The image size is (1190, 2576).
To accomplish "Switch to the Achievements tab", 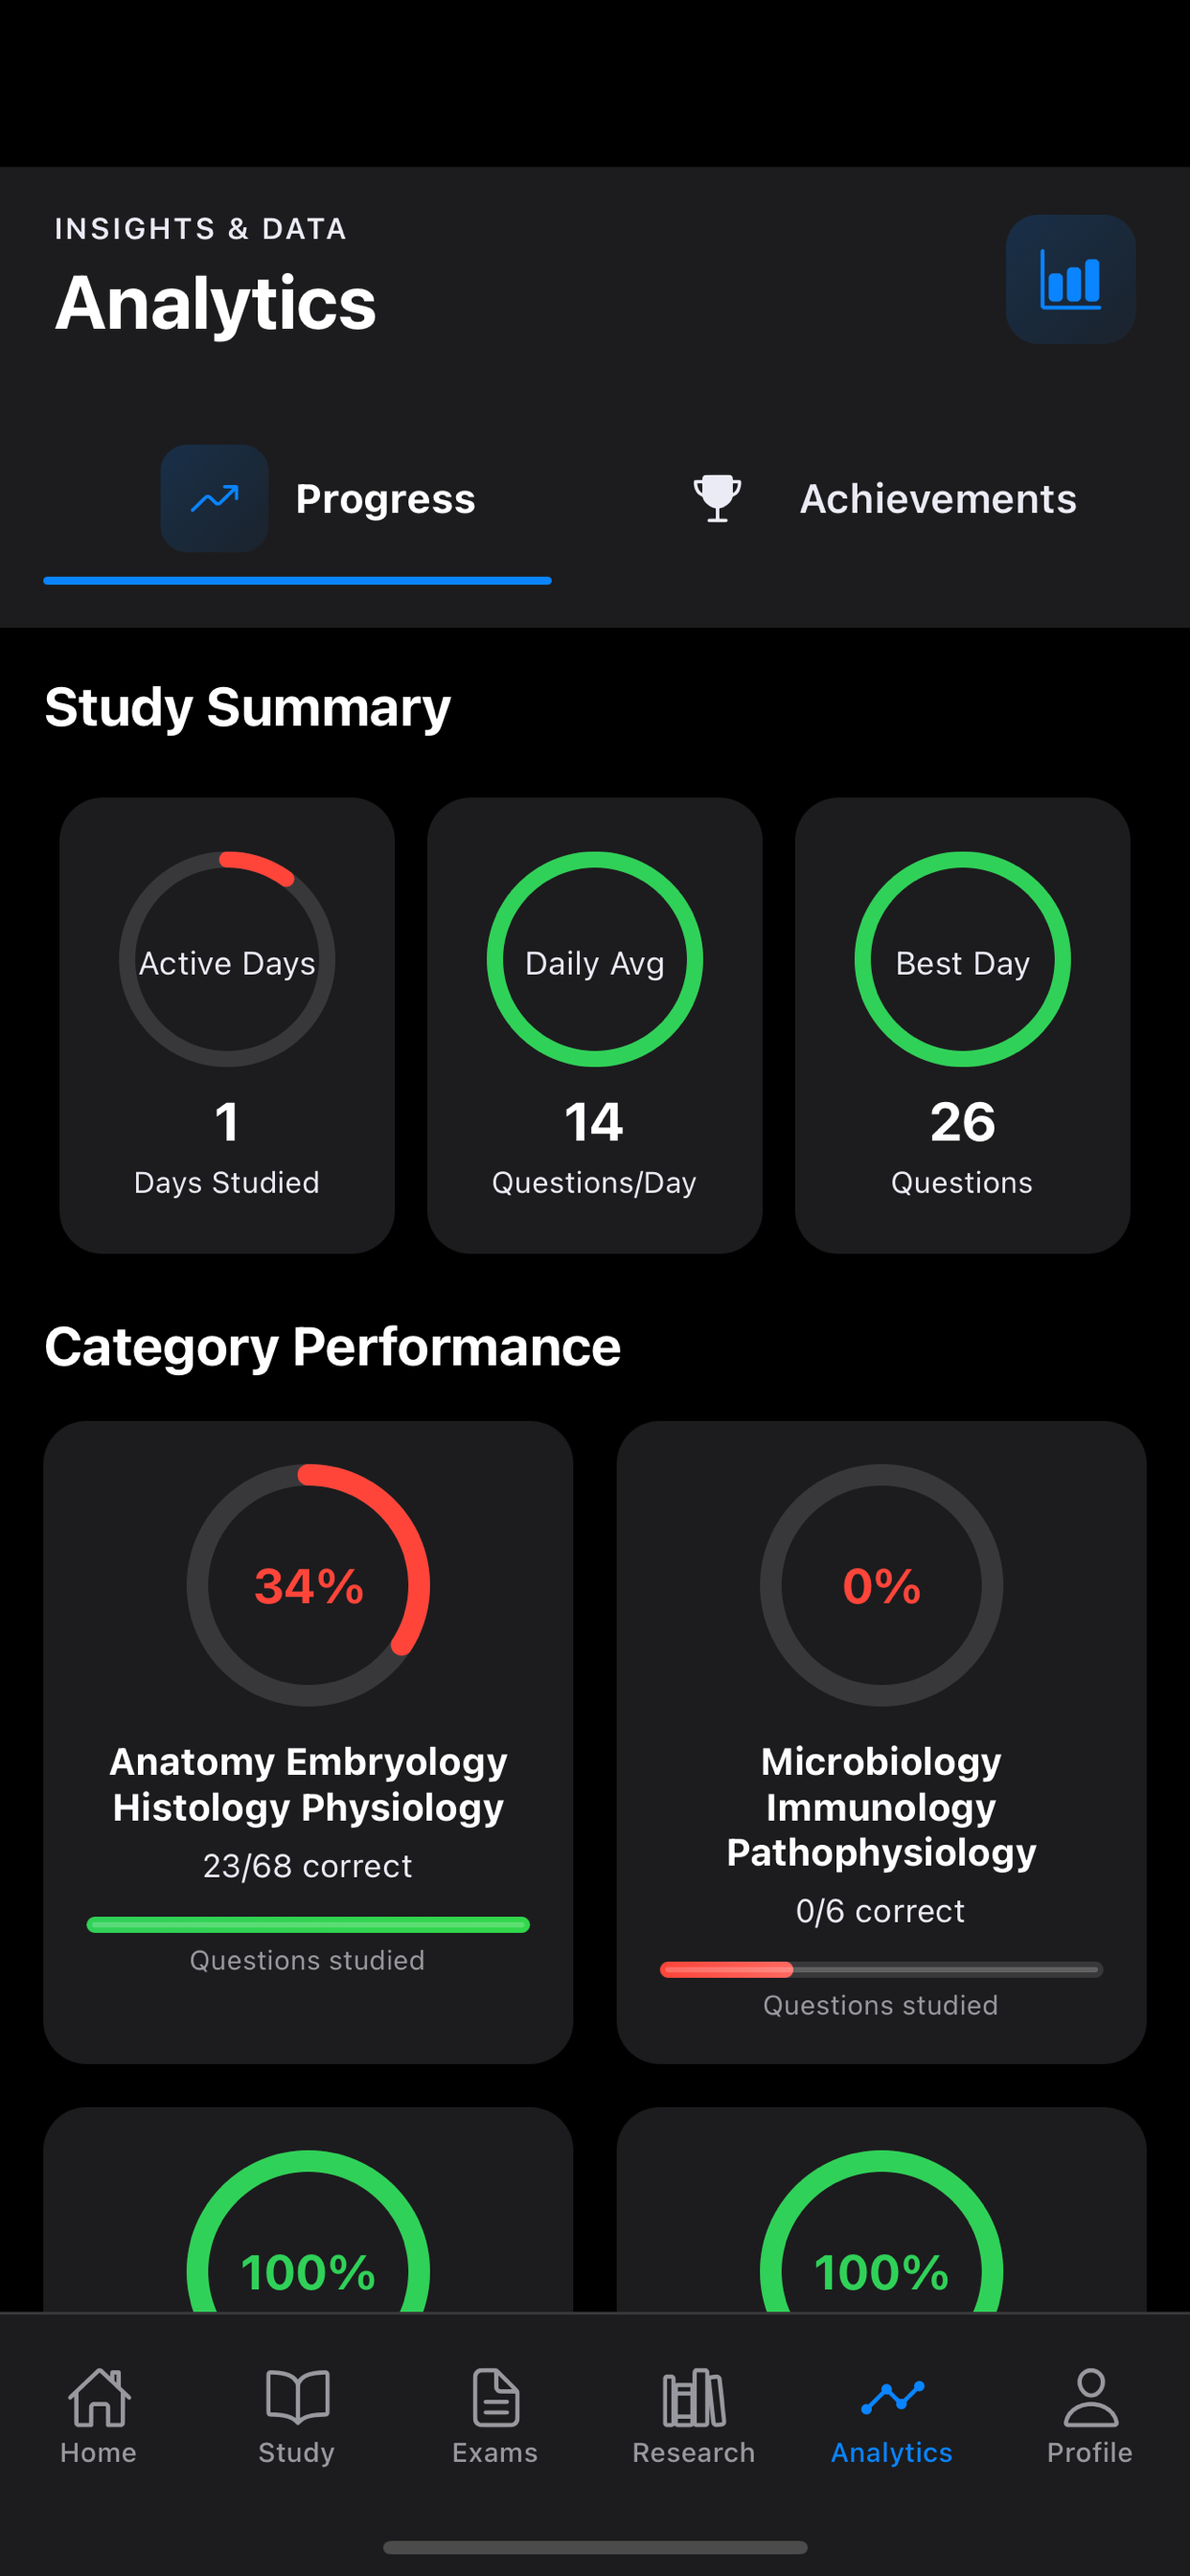I will [x=937, y=499].
